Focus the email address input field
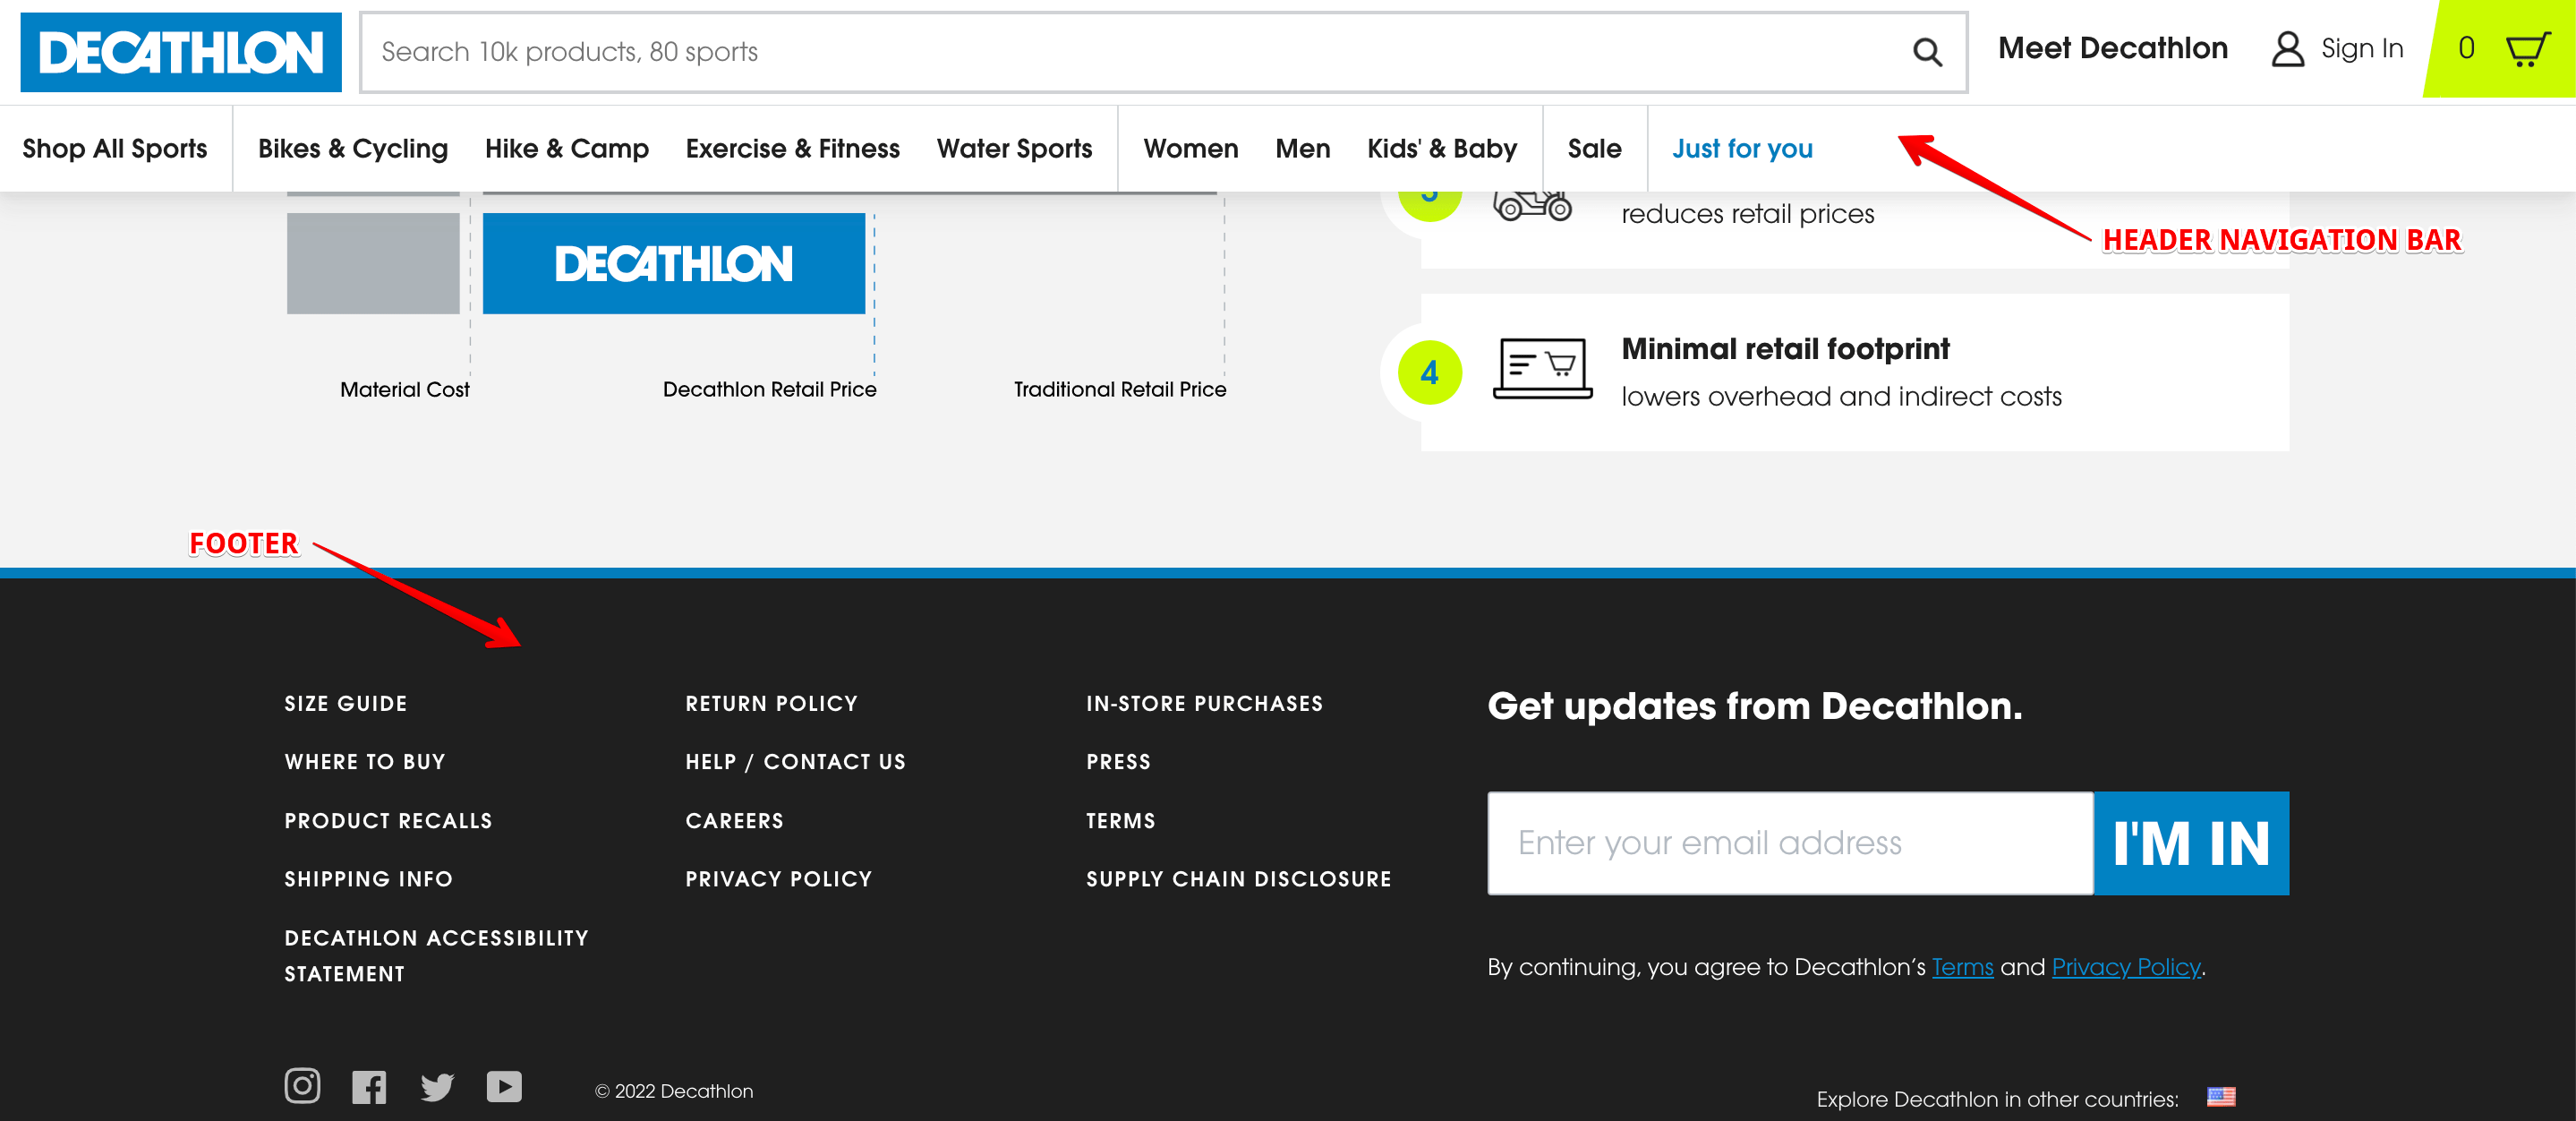This screenshot has width=2576, height=1121. pos(1790,843)
